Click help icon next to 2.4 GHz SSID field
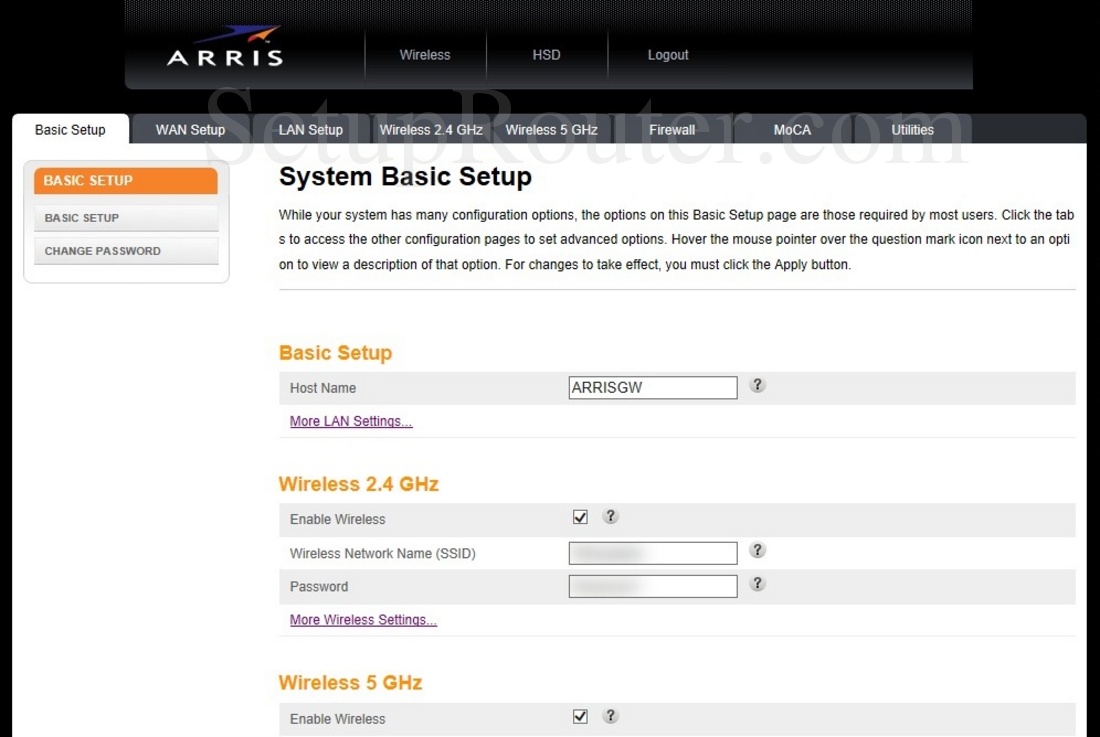This screenshot has height=737, width=1100. [x=757, y=550]
